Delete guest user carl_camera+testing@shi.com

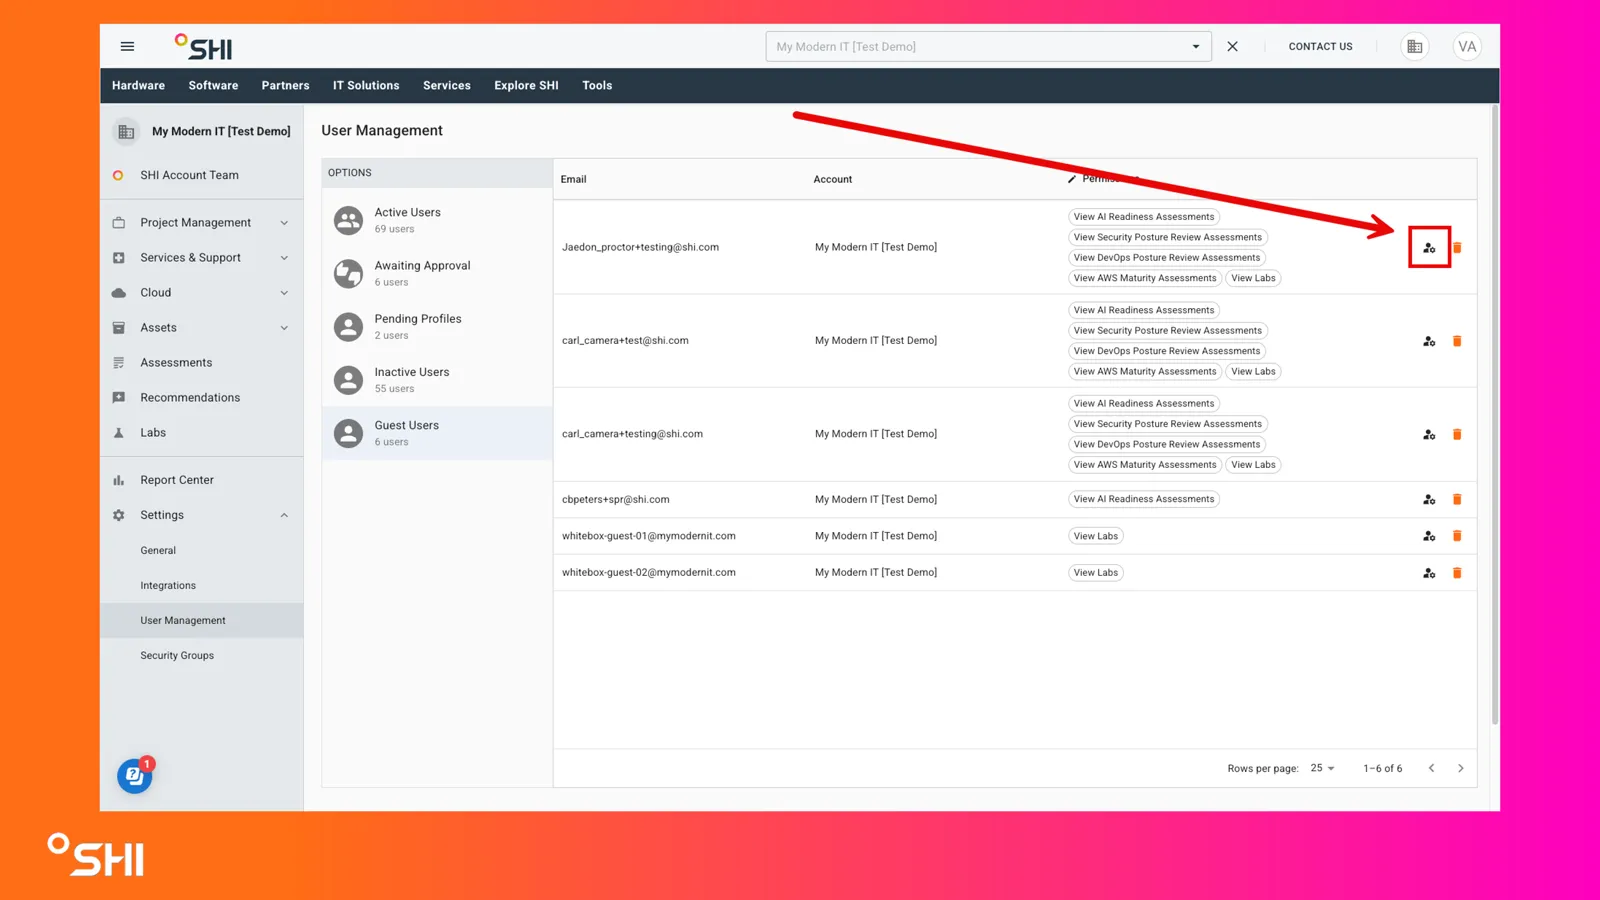click(1457, 434)
